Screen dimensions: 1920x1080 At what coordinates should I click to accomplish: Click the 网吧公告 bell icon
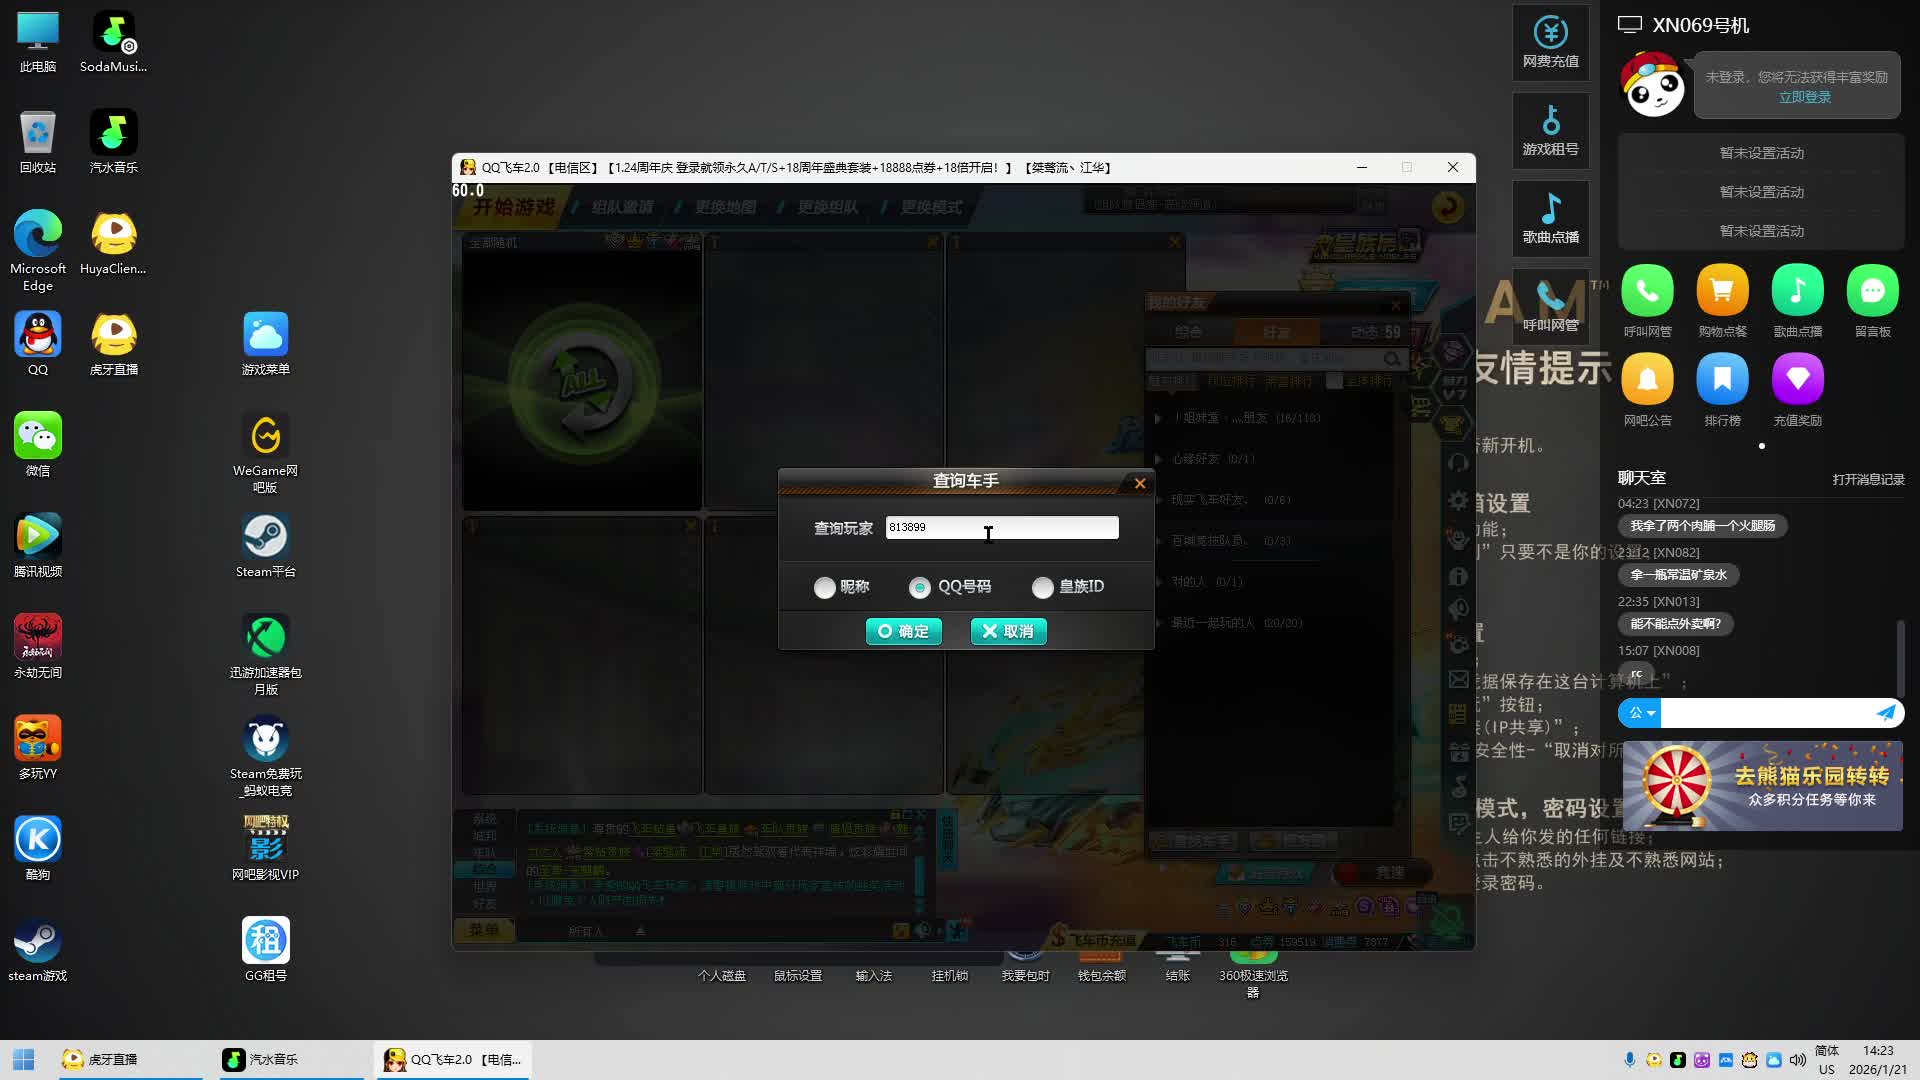(x=1647, y=380)
